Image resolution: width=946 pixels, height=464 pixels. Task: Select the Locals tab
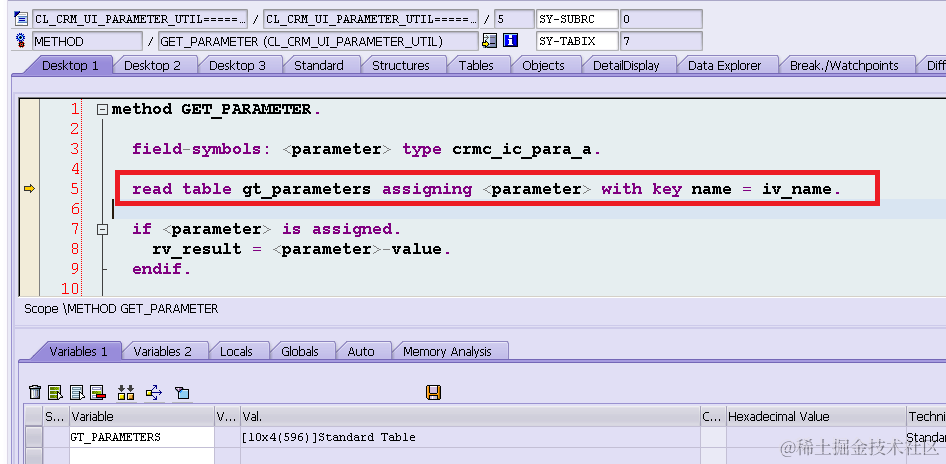pyautogui.click(x=236, y=351)
